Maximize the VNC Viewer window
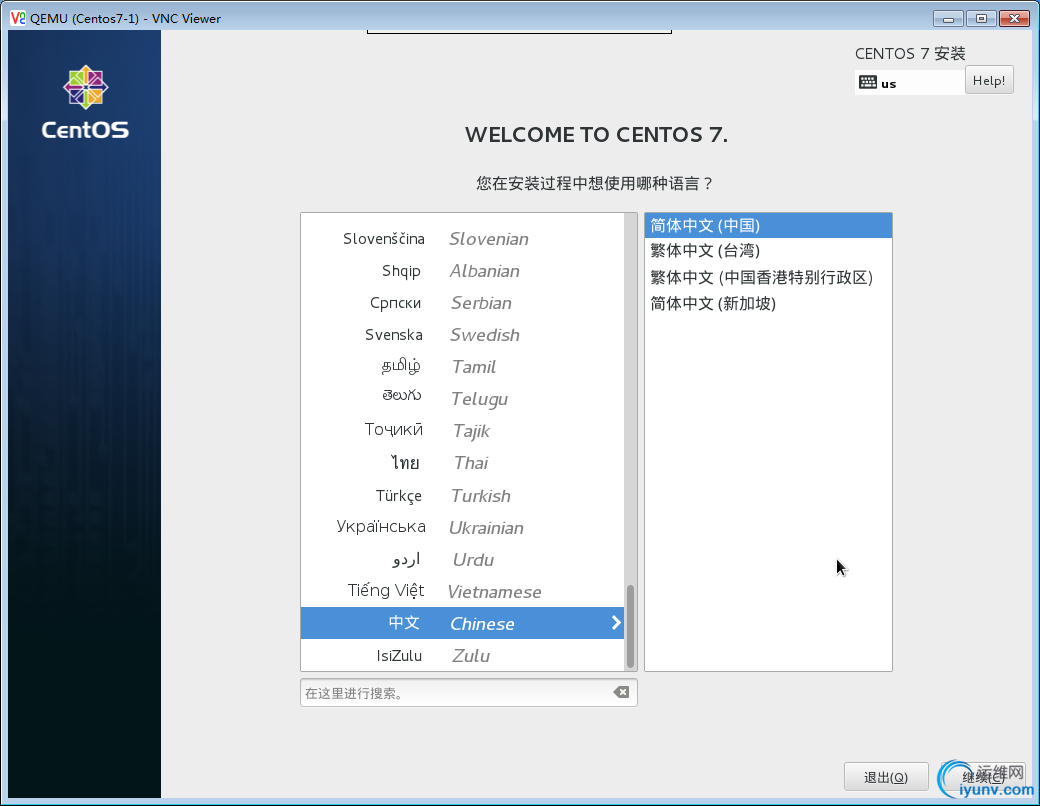Image resolution: width=1040 pixels, height=806 pixels. coord(981,19)
